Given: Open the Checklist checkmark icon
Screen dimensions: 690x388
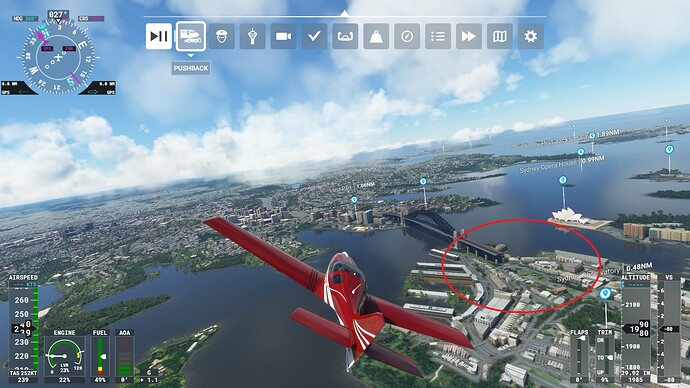Looking at the screenshot, I should (x=314, y=36).
